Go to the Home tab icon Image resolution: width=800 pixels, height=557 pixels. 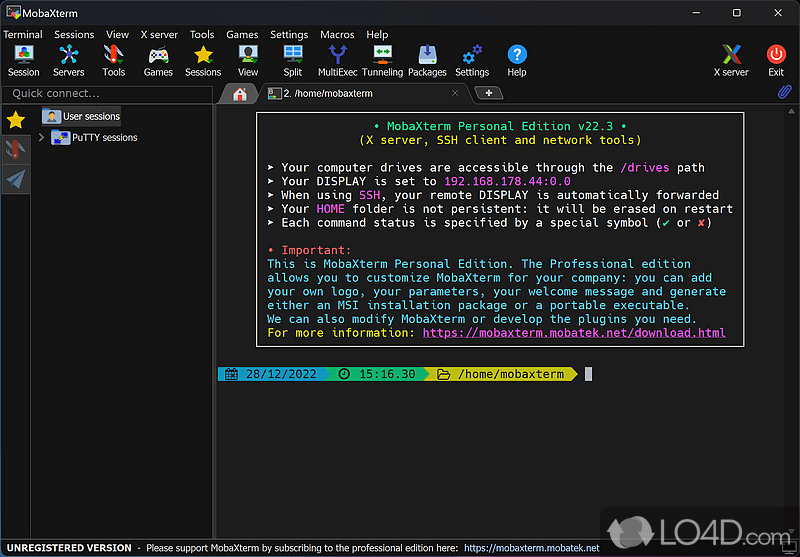(x=239, y=94)
